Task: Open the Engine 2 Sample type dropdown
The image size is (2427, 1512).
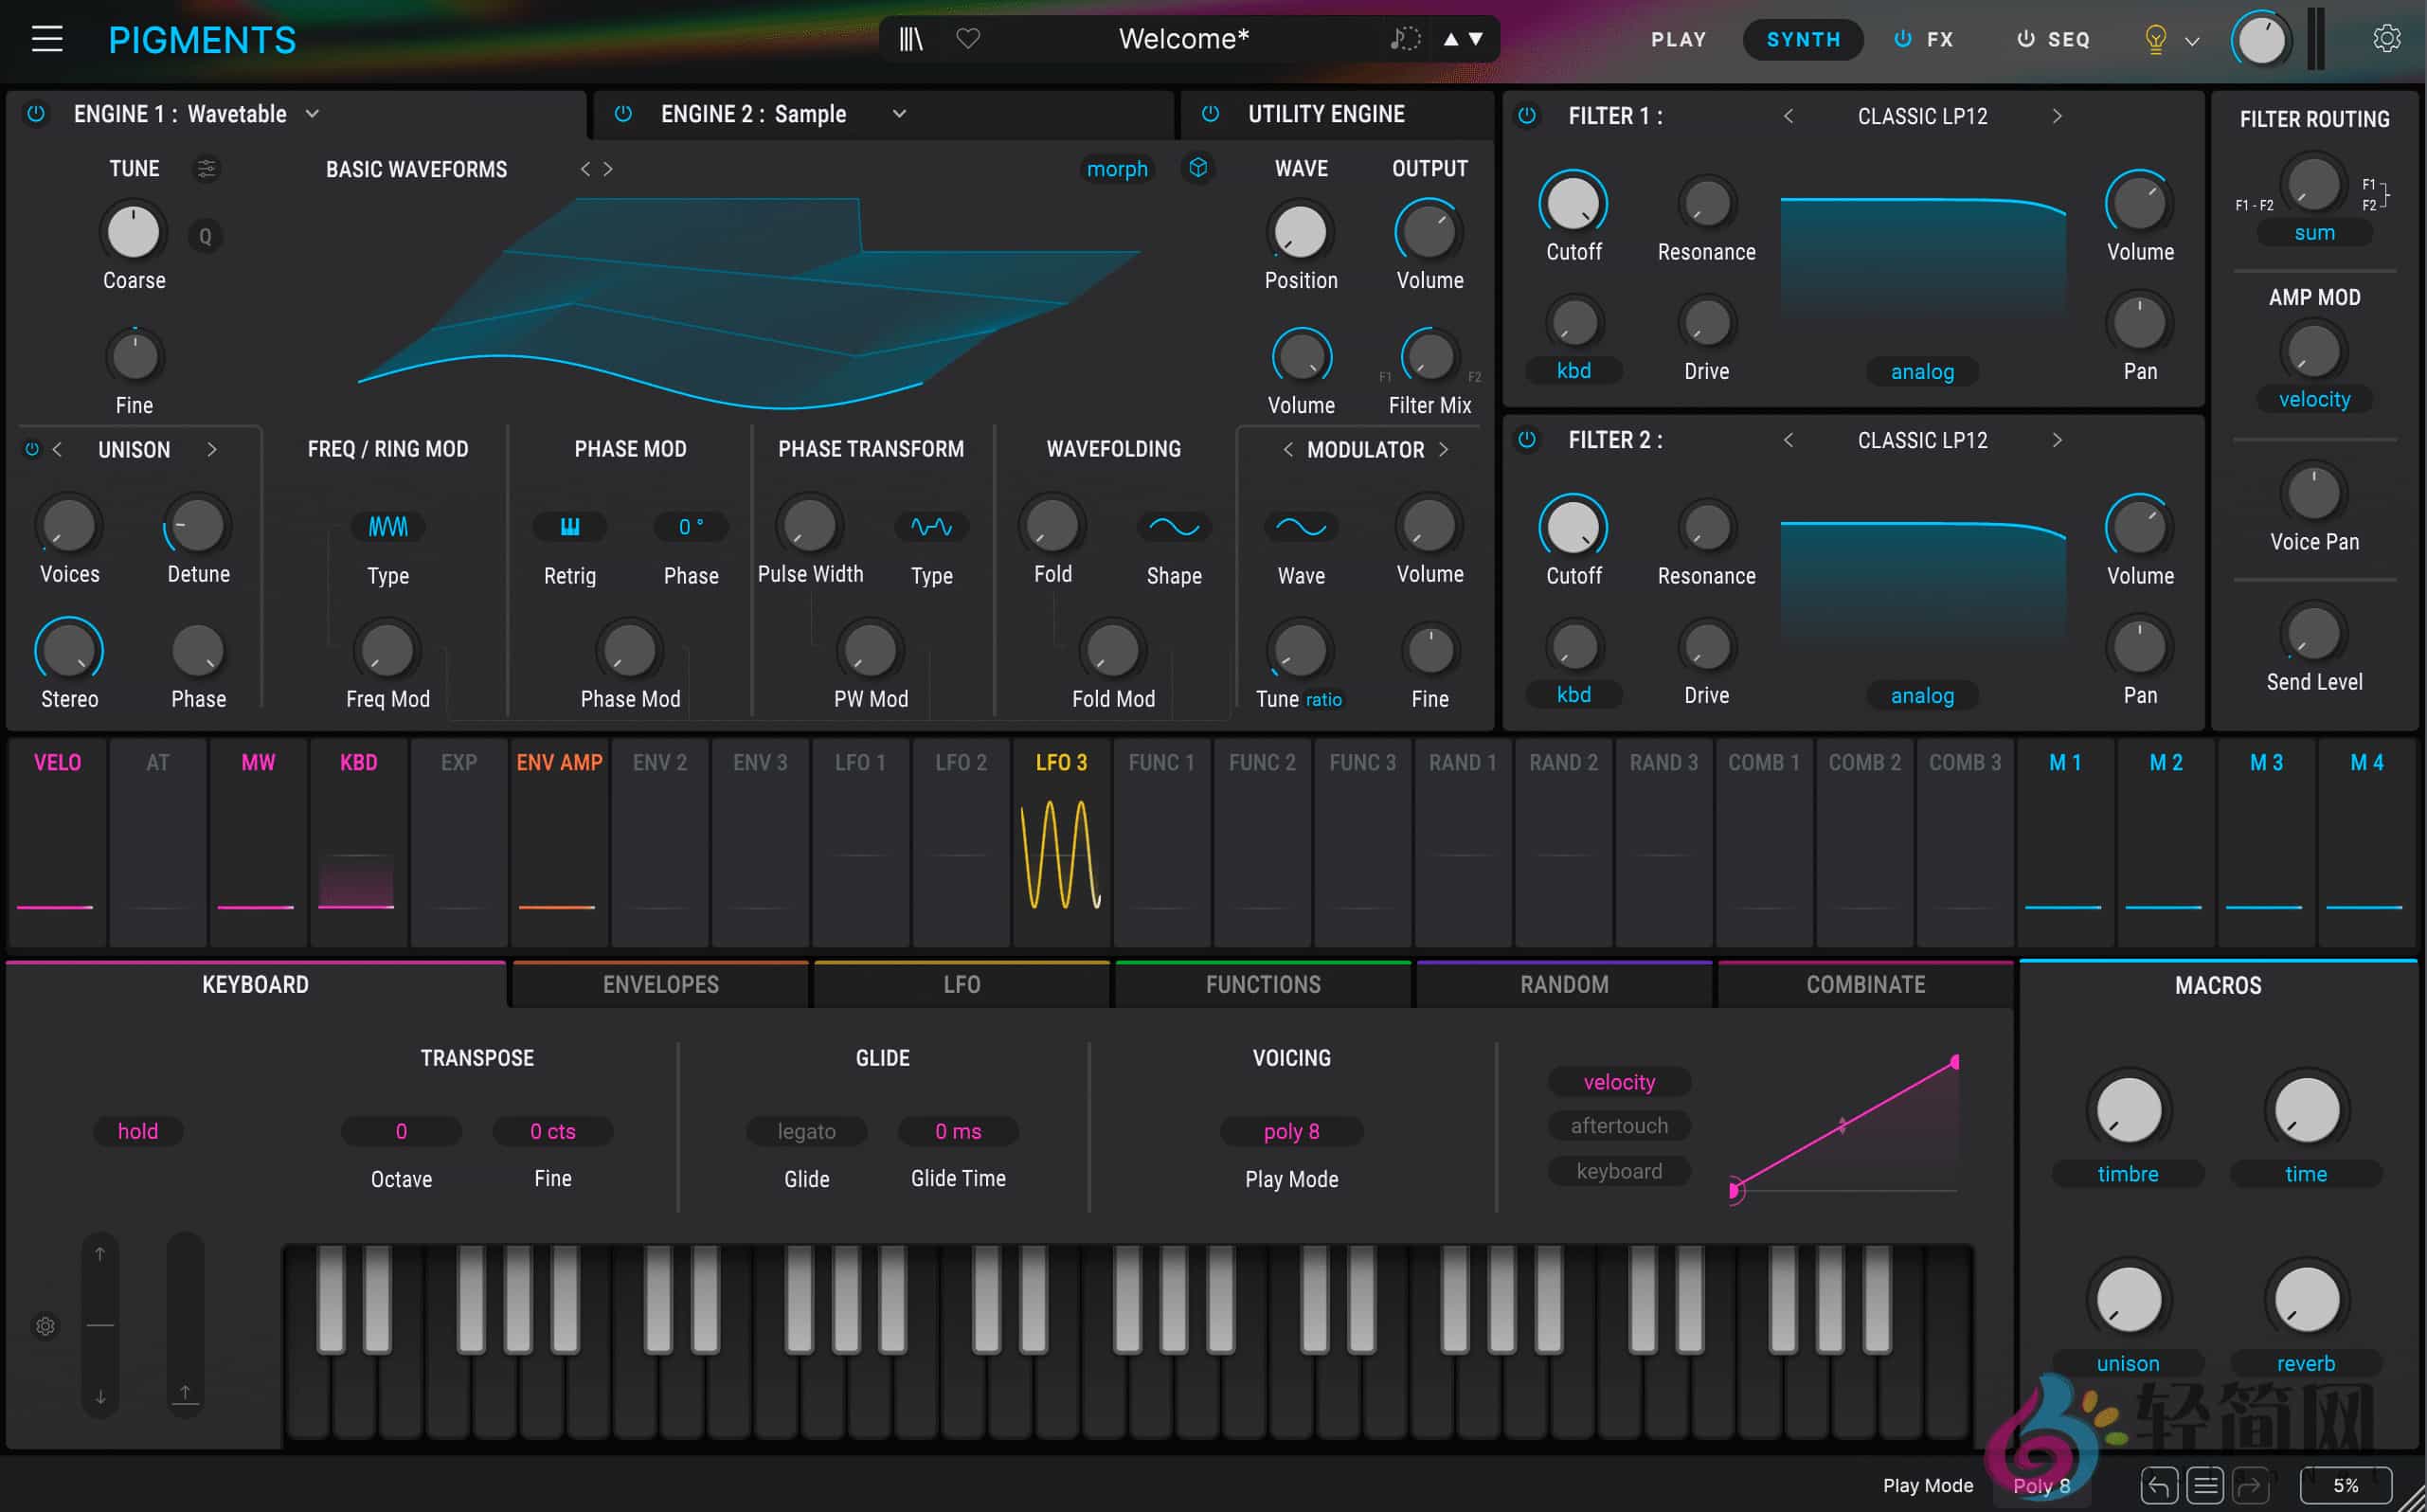Action: (x=898, y=114)
